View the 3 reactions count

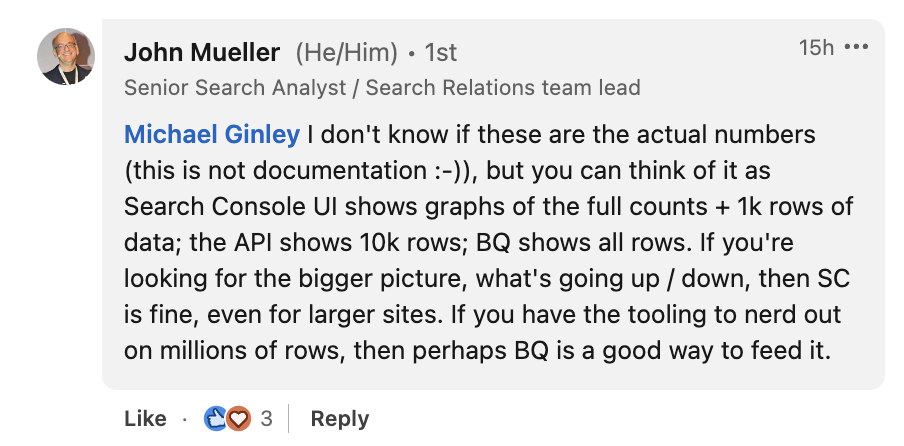click(266, 419)
